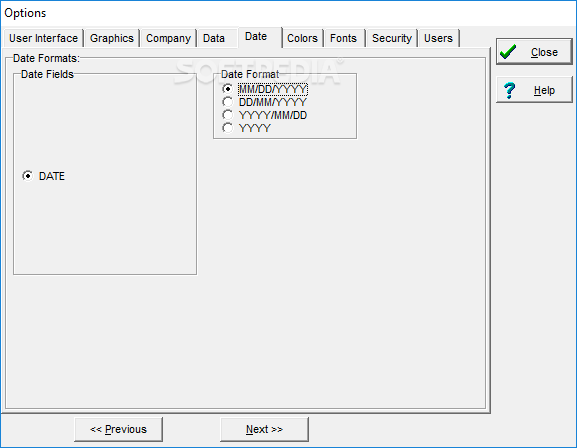577x448 pixels.
Task: Switch to the Graphics tab
Action: 112,38
